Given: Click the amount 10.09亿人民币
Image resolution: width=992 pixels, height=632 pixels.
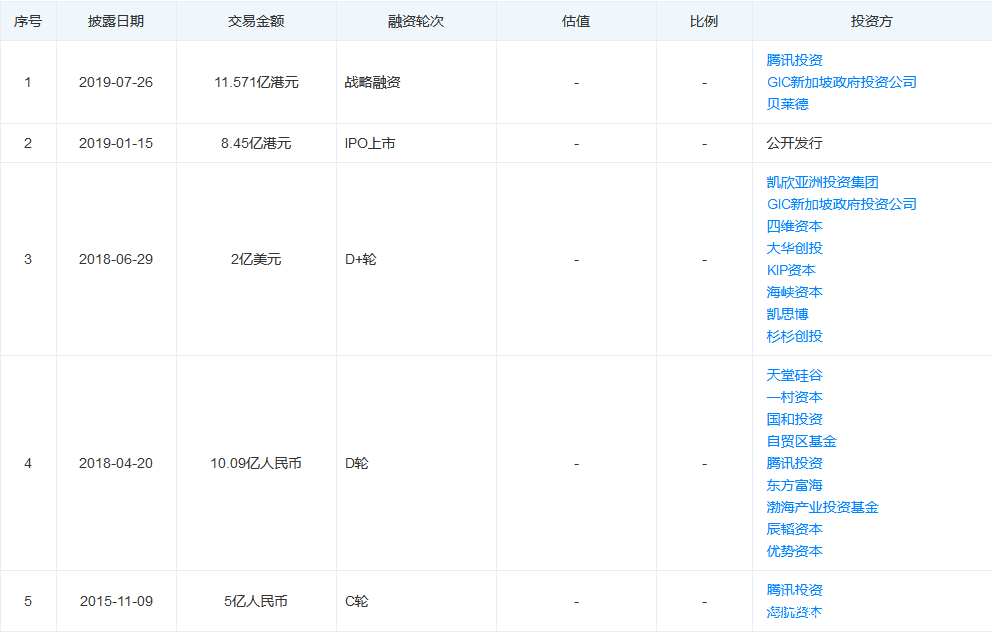Looking at the screenshot, I should [x=256, y=463].
